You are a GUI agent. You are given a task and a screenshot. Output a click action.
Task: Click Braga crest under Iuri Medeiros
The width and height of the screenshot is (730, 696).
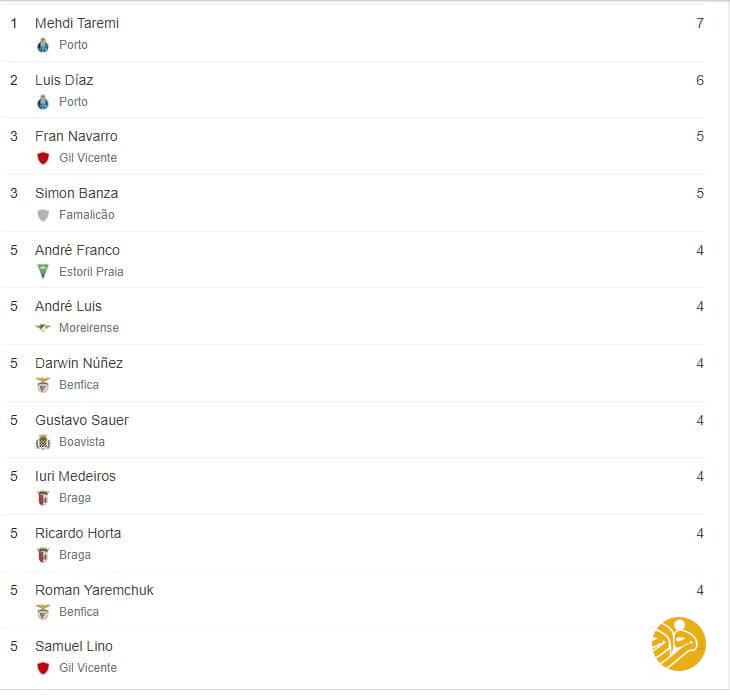42,498
